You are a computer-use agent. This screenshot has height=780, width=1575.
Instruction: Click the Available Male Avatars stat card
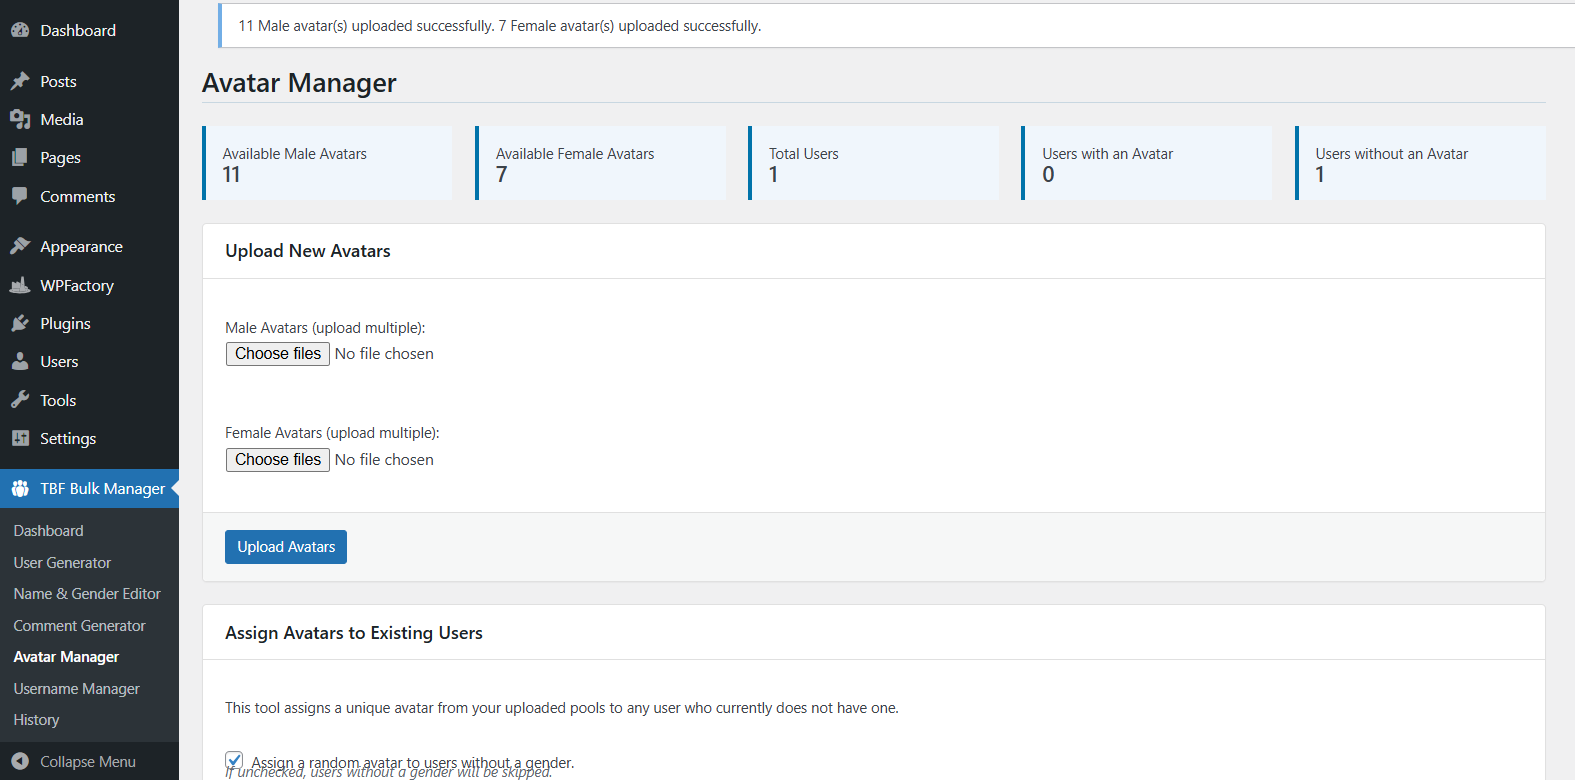pyautogui.click(x=328, y=163)
